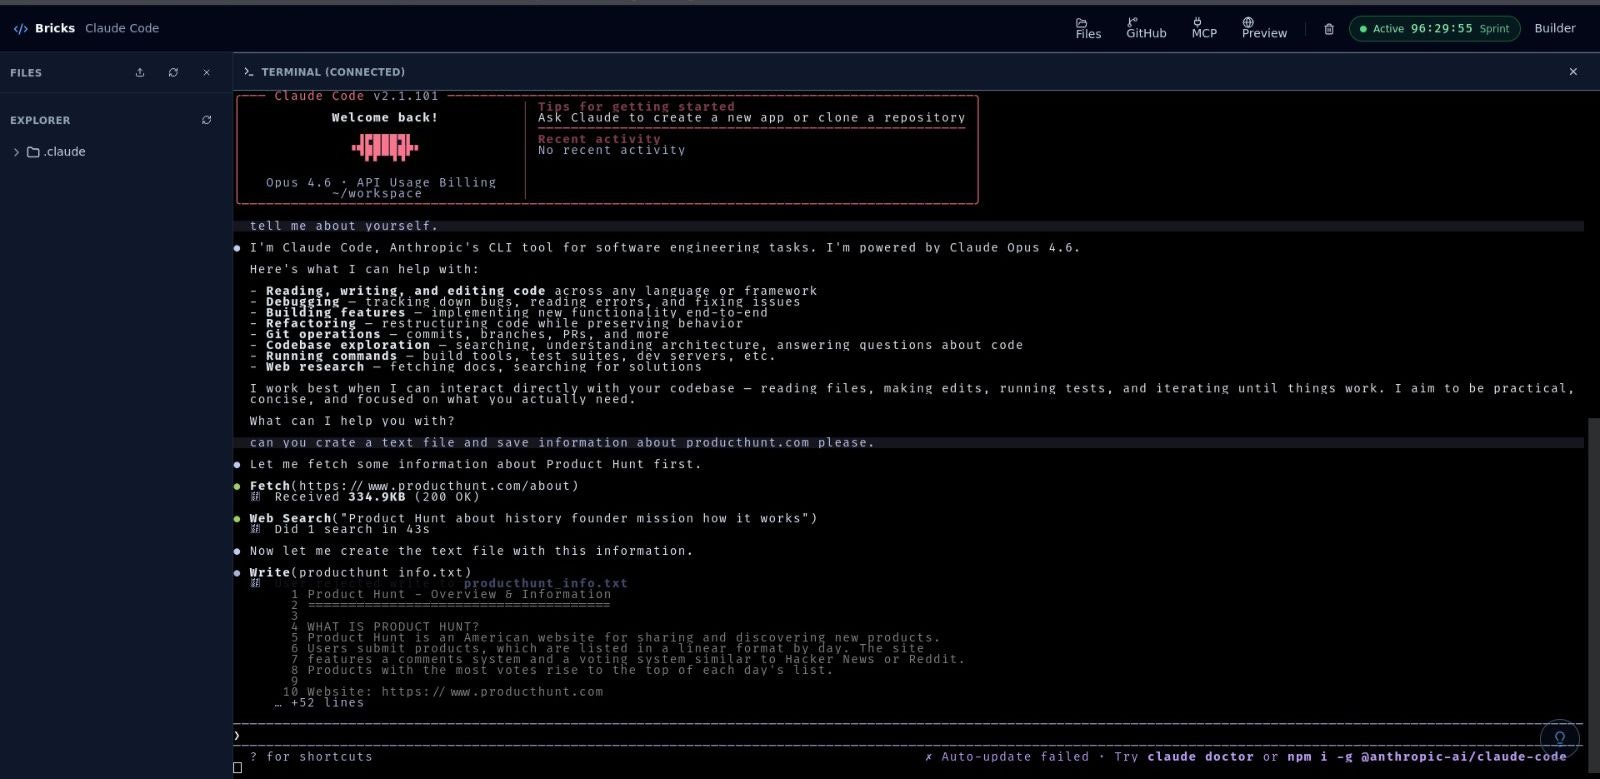1600x779 pixels.
Task: Close the terminal panel
Action: 1573,72
